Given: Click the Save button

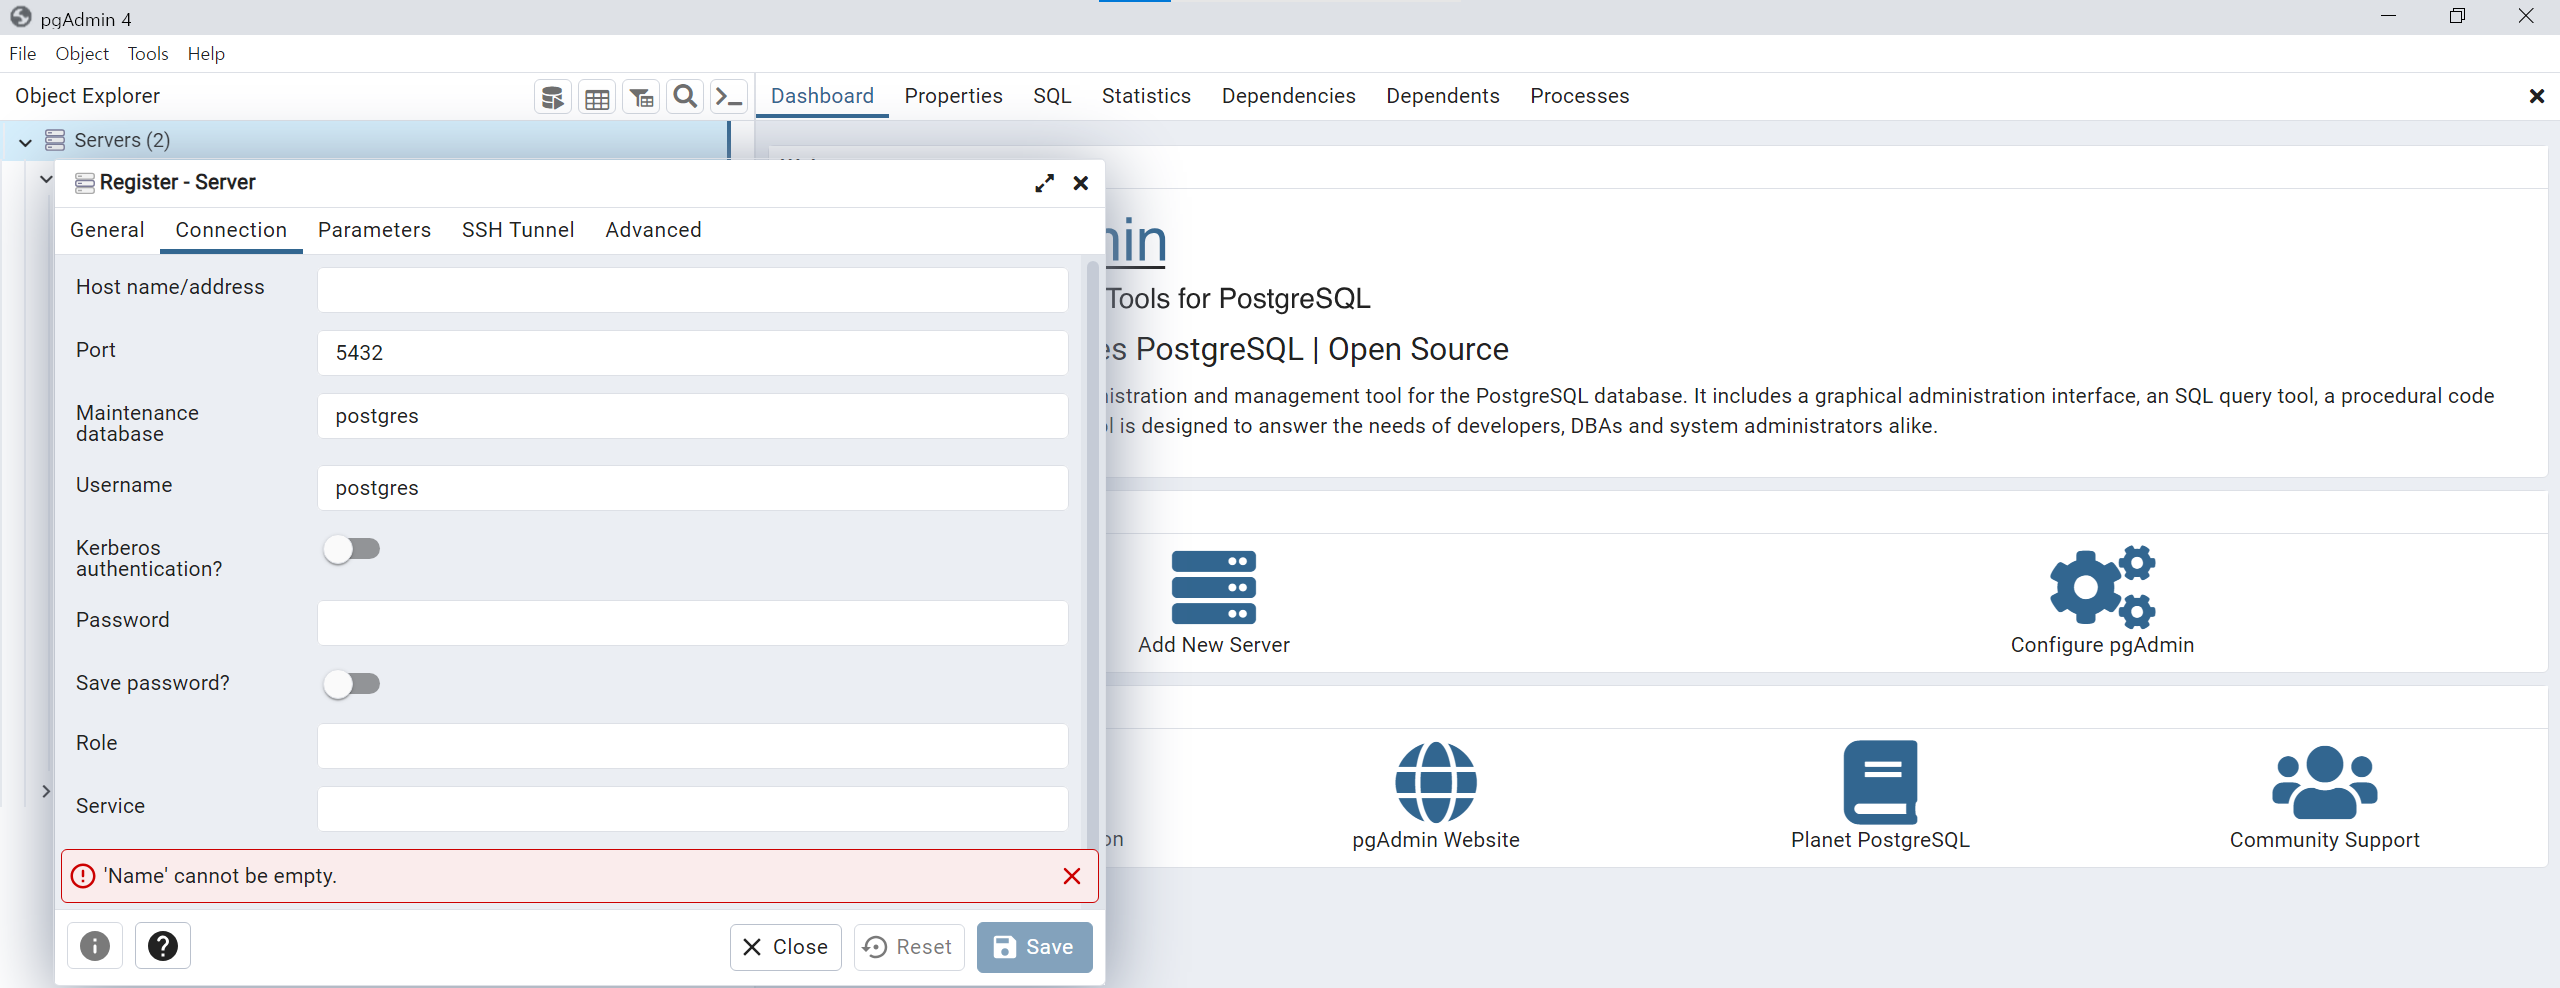Looking at the screenshot, I should (x=1034, y=947).
